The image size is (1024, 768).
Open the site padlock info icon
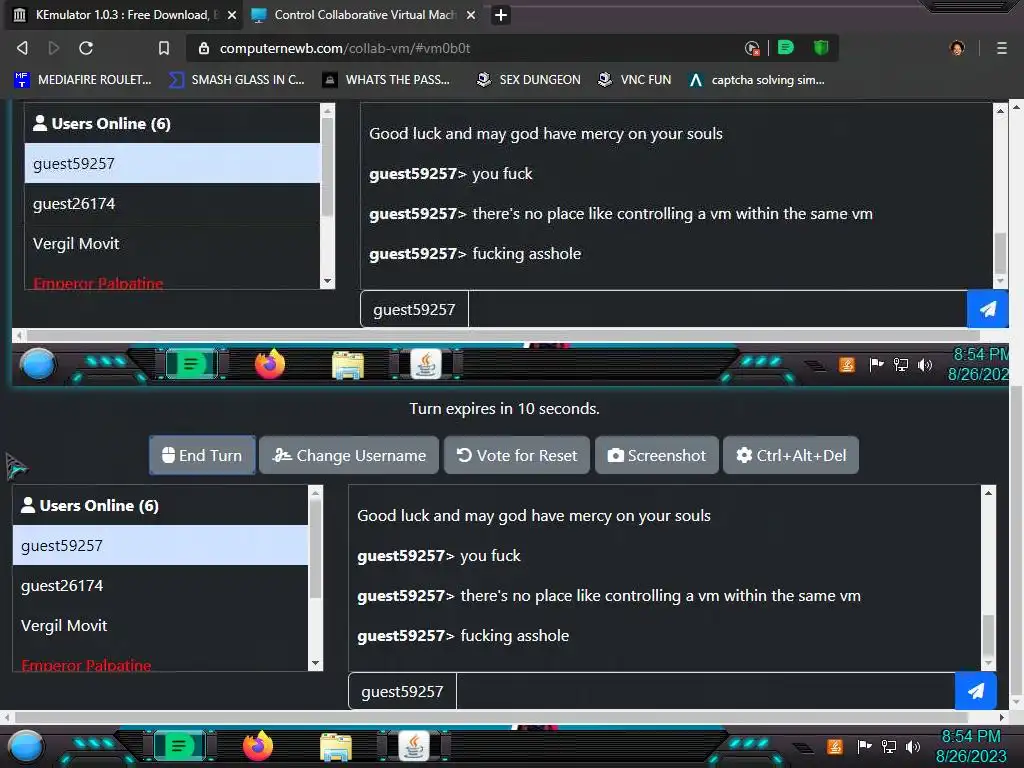pyautogui.click(x=204, y=48)
